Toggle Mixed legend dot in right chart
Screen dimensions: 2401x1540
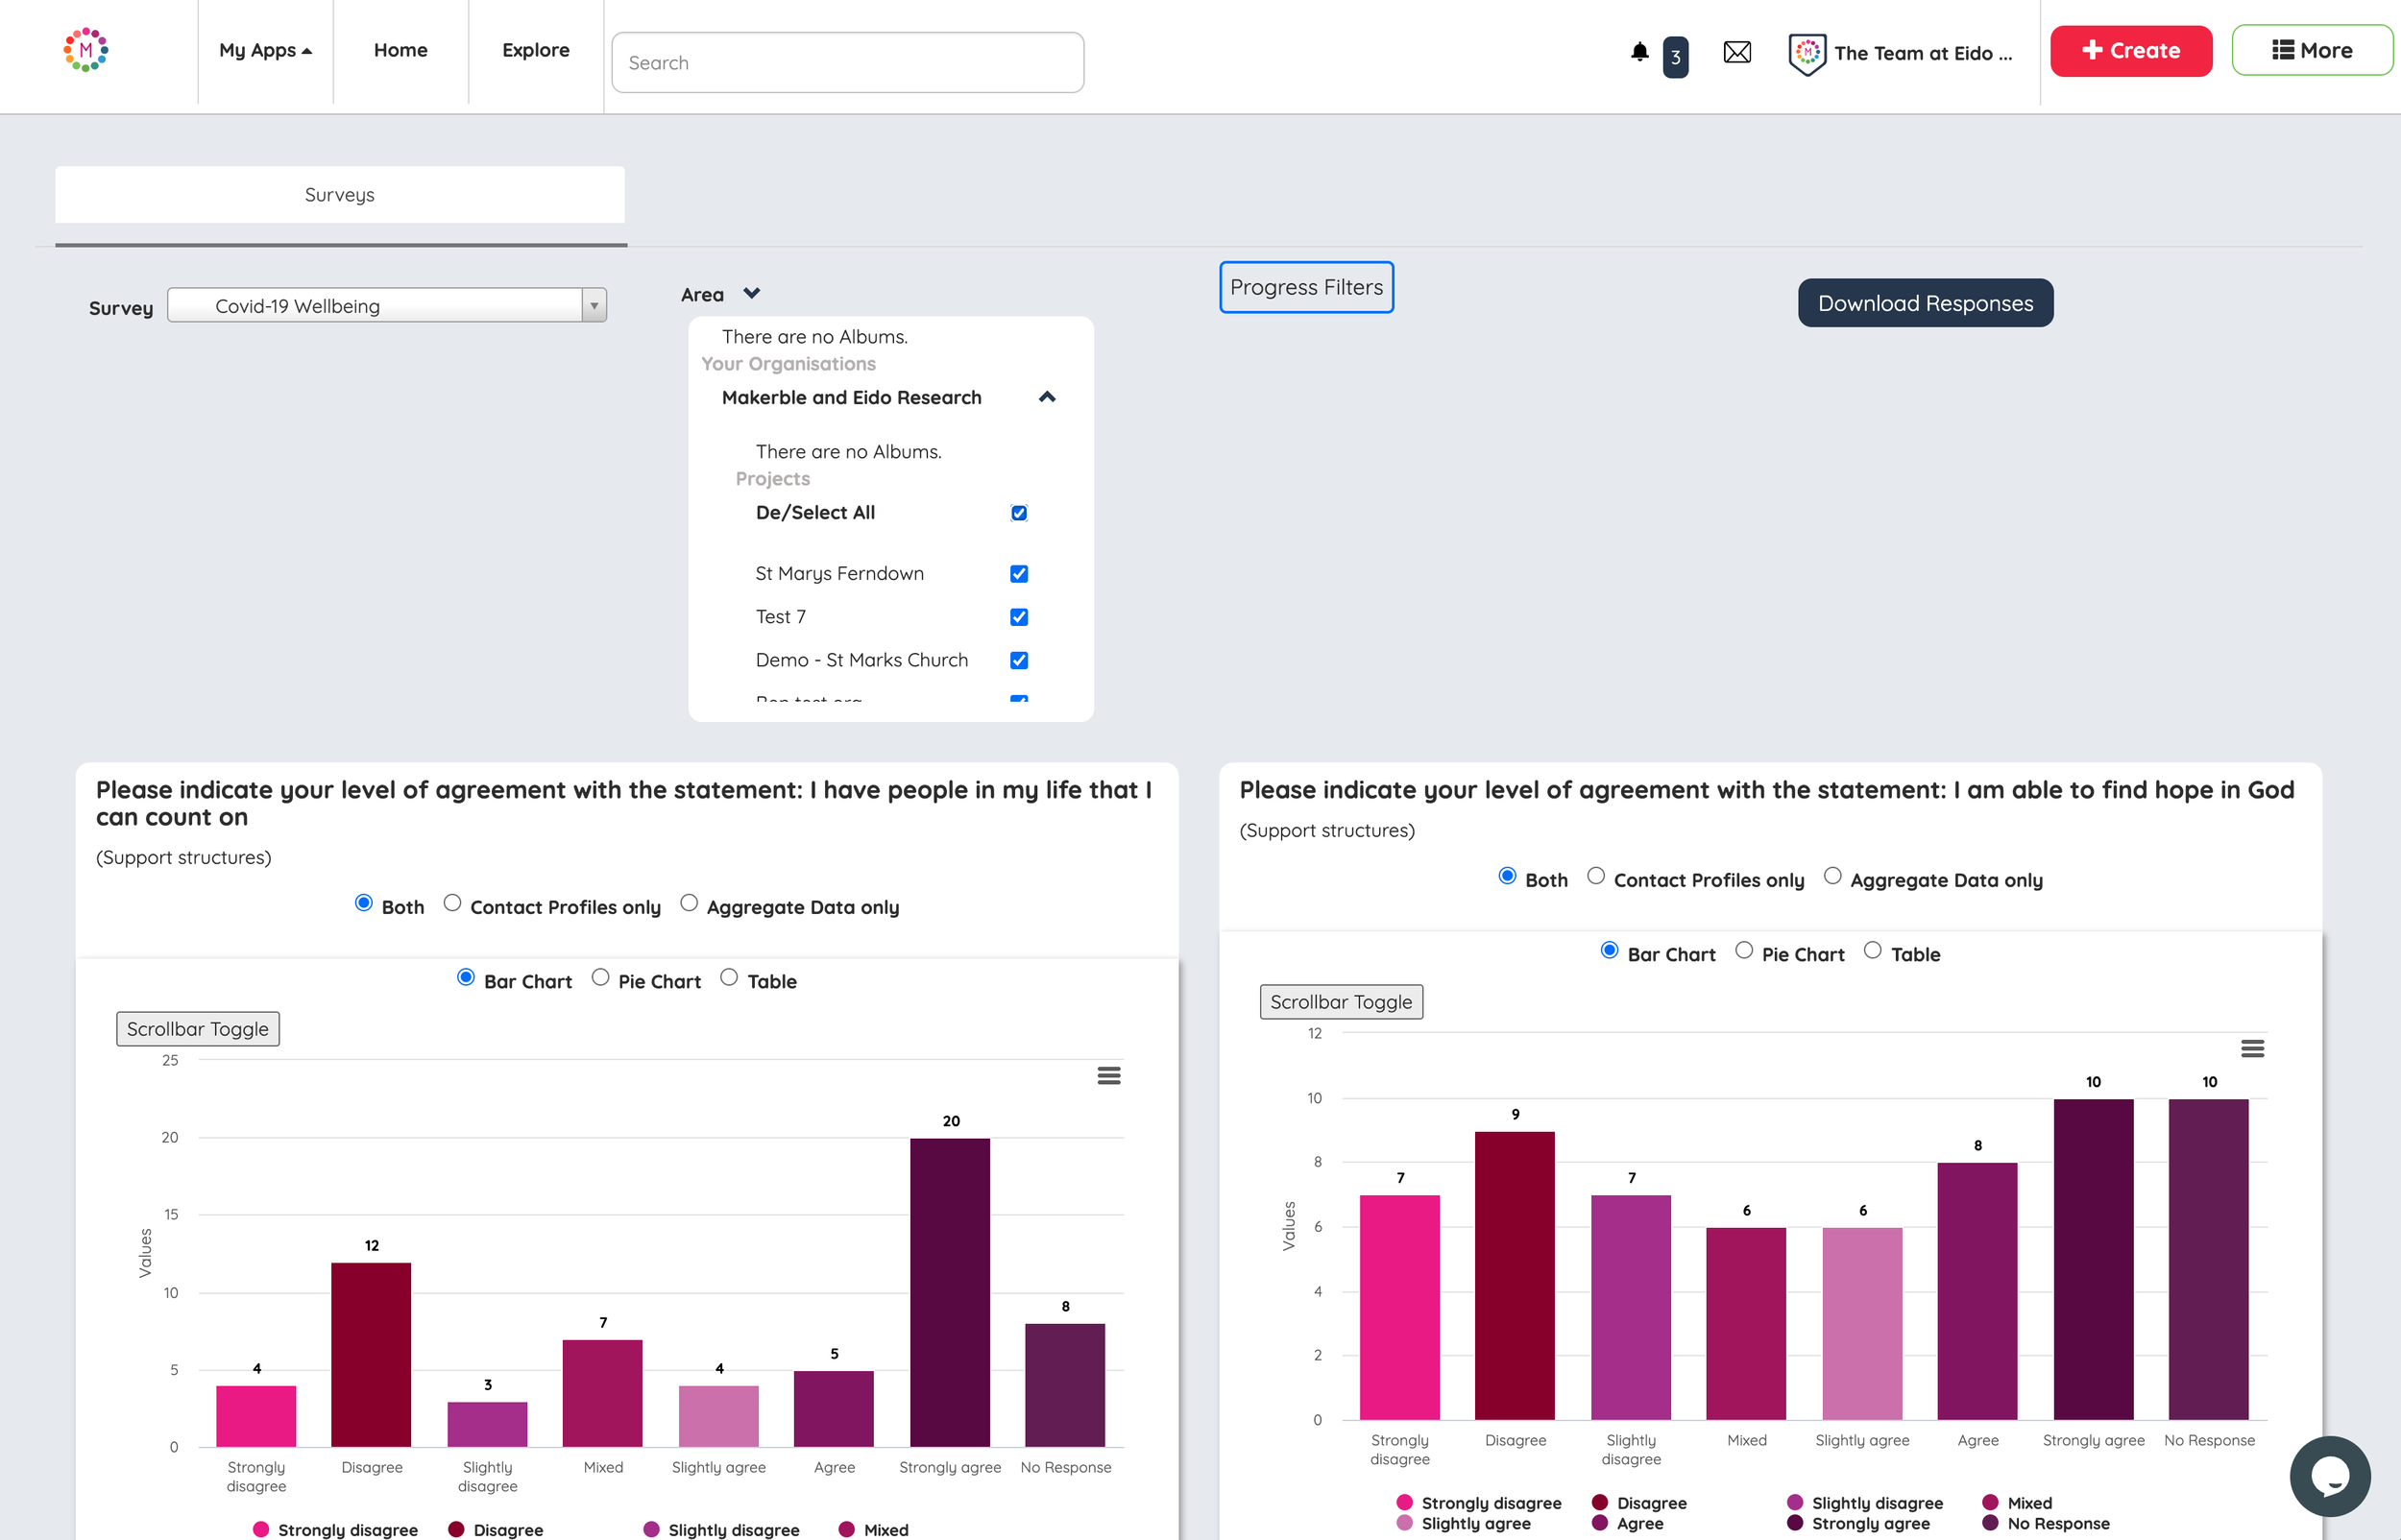(x=1990, y=1502)
